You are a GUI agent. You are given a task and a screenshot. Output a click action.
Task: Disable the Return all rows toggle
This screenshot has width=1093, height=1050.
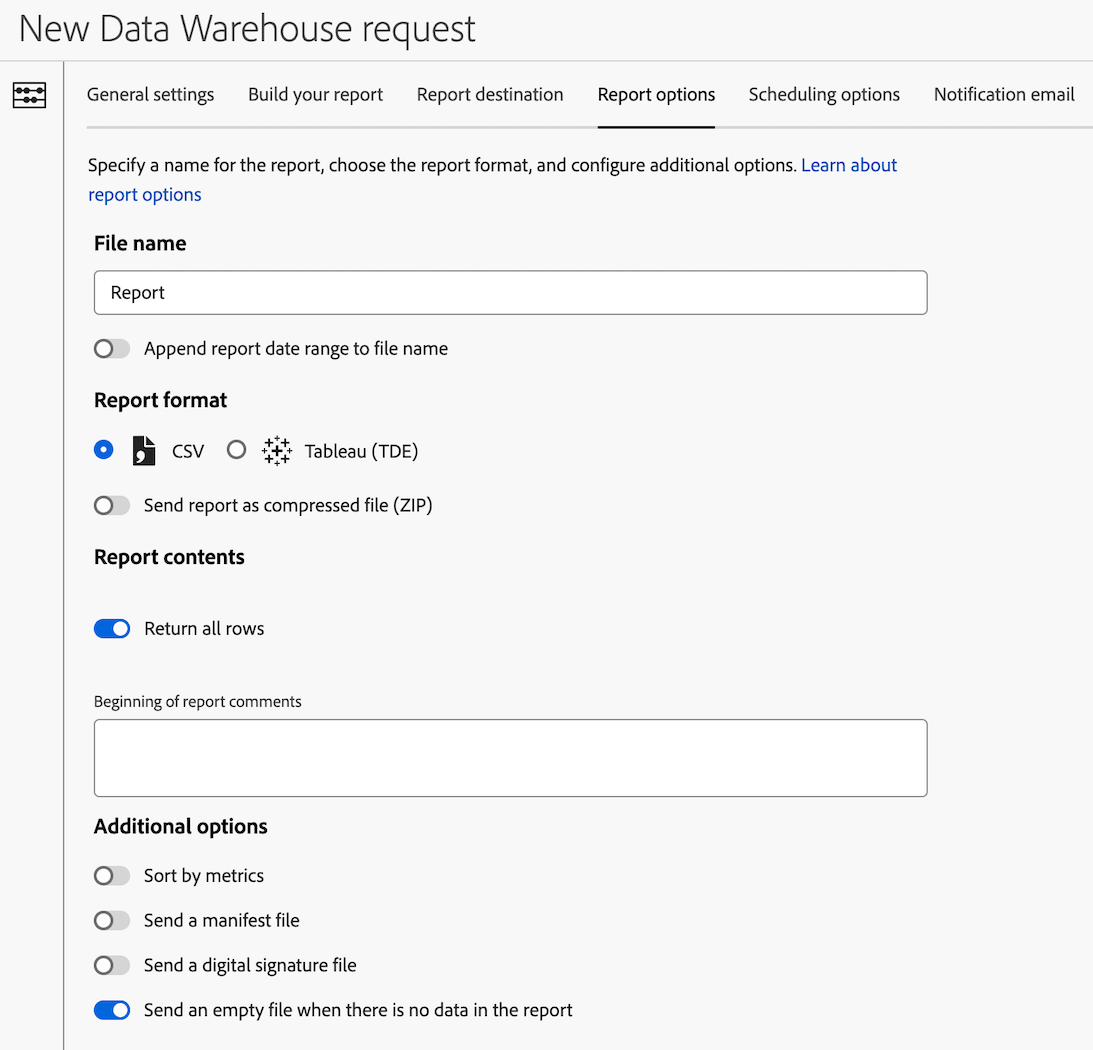point(112,628)
